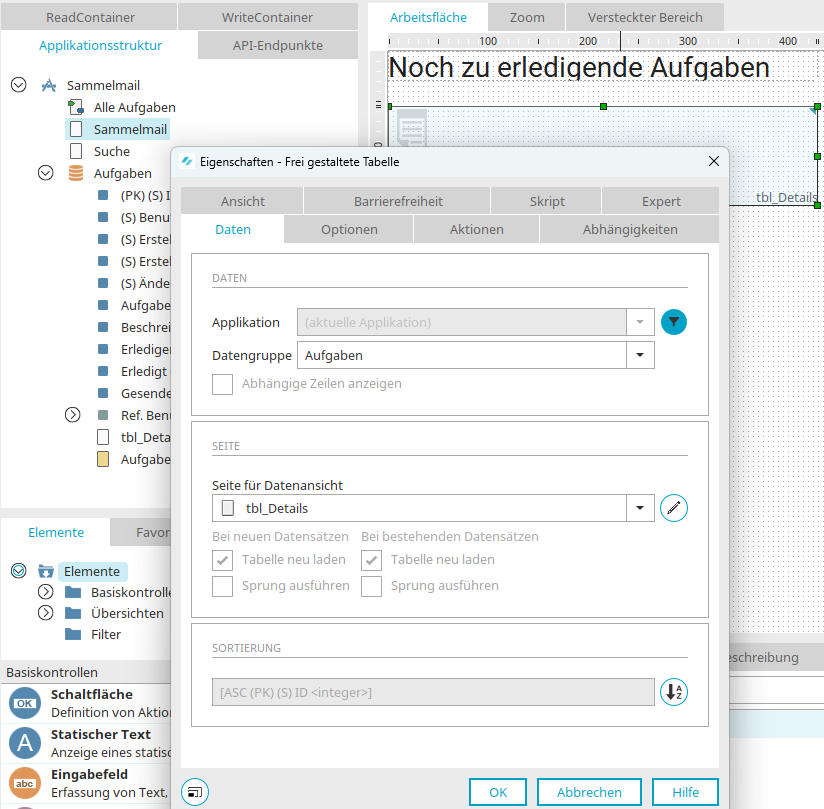Click the pencil edit icon for Datenansicht page
This screenshot has height=809, width=824.
[x=674, y=508]
